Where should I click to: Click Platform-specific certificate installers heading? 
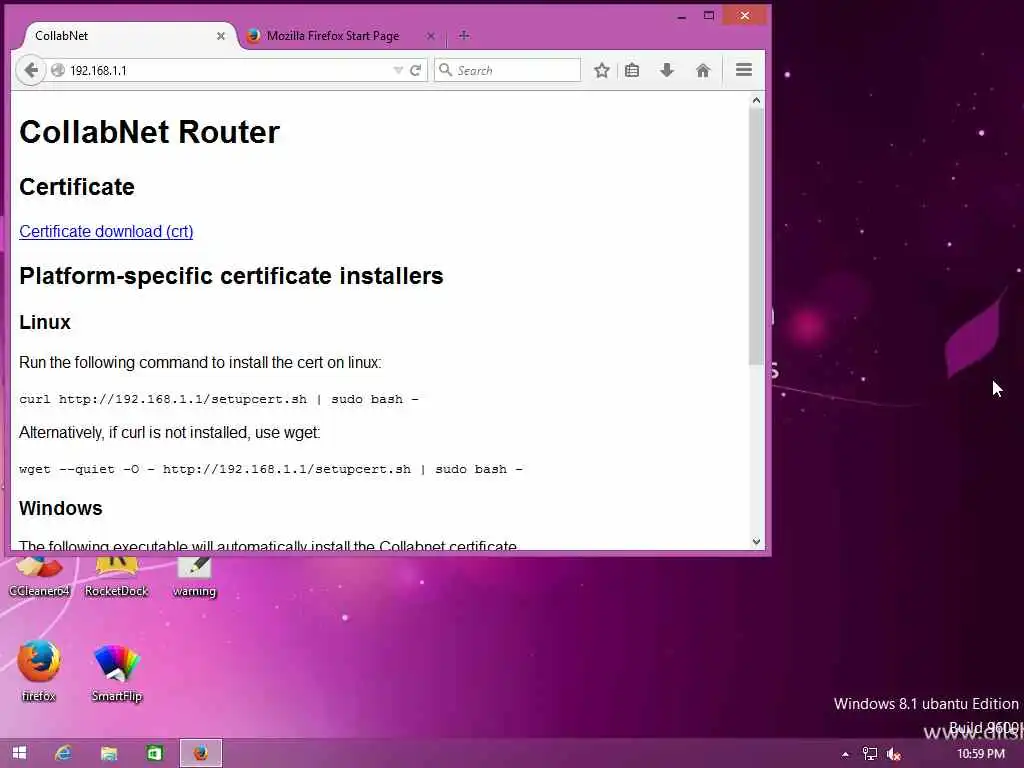coord(231,276)
